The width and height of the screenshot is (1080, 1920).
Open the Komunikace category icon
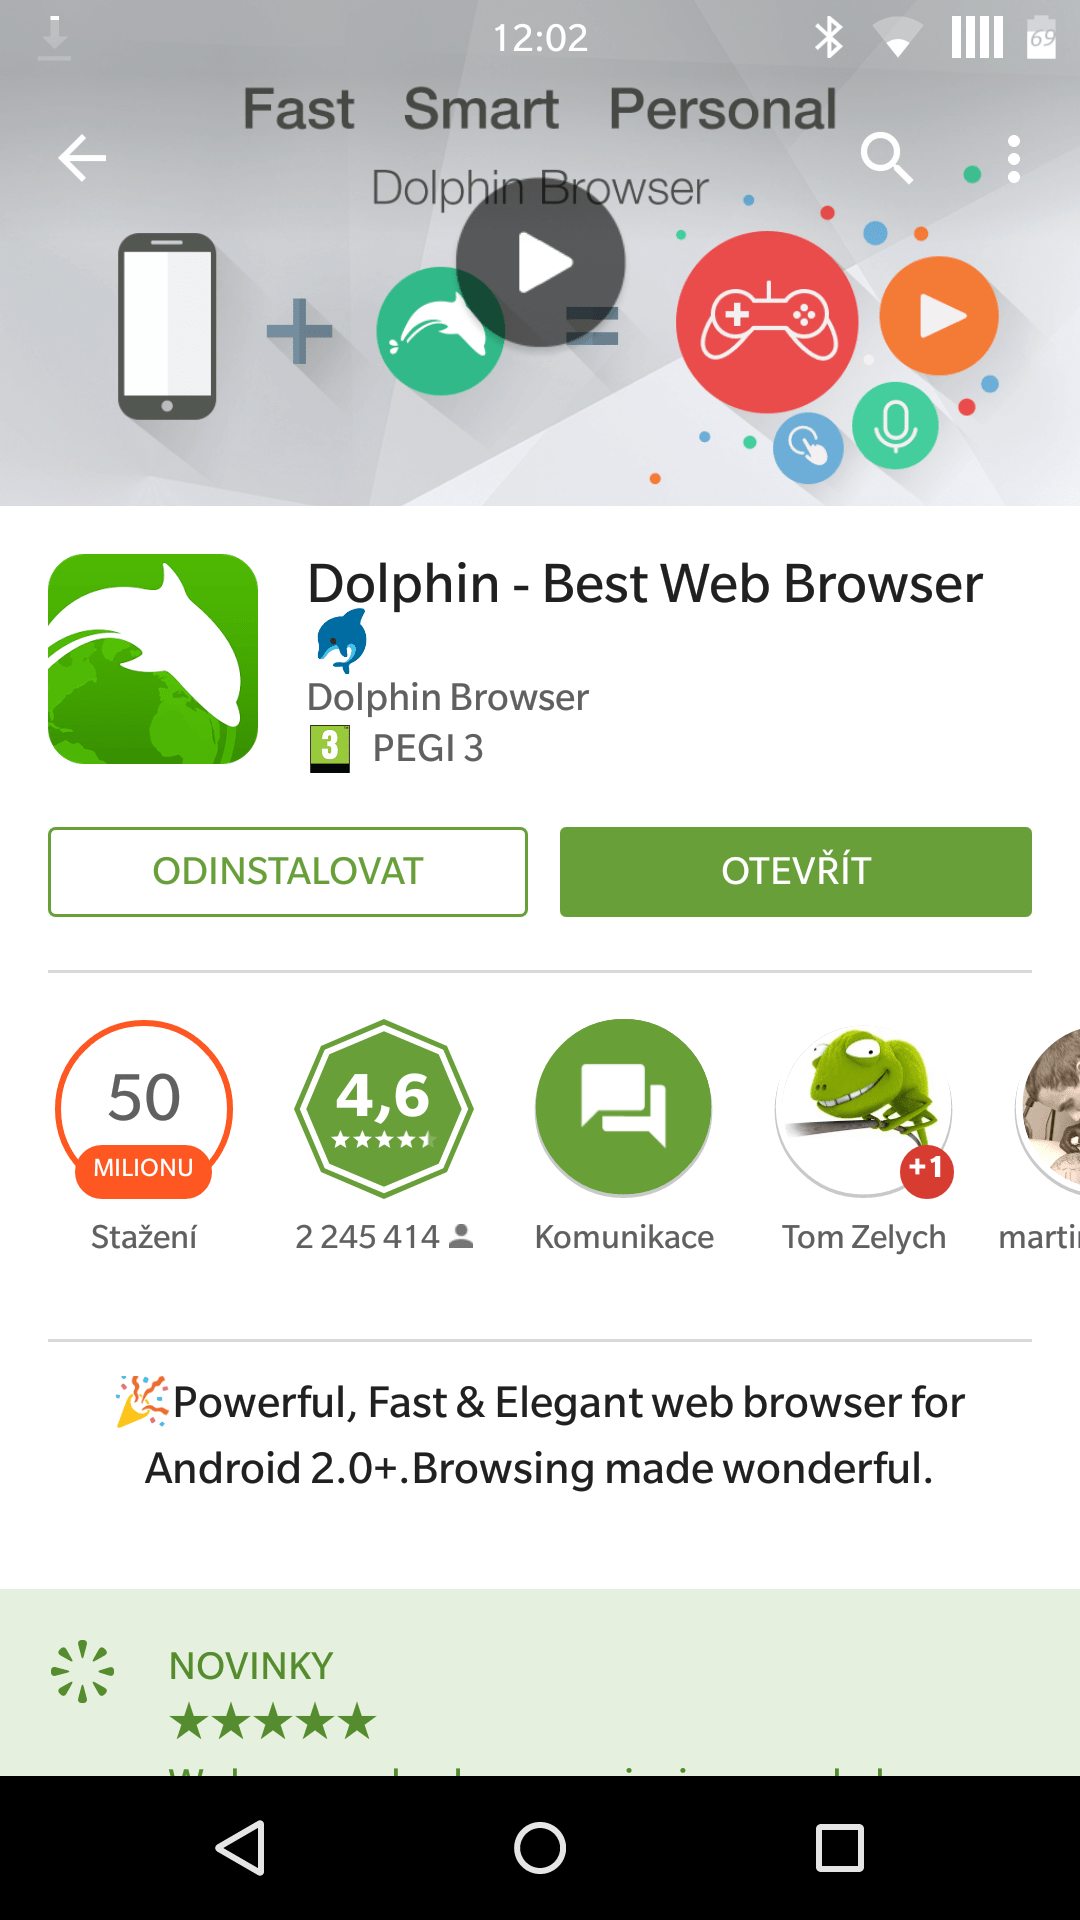(624, 1109)
